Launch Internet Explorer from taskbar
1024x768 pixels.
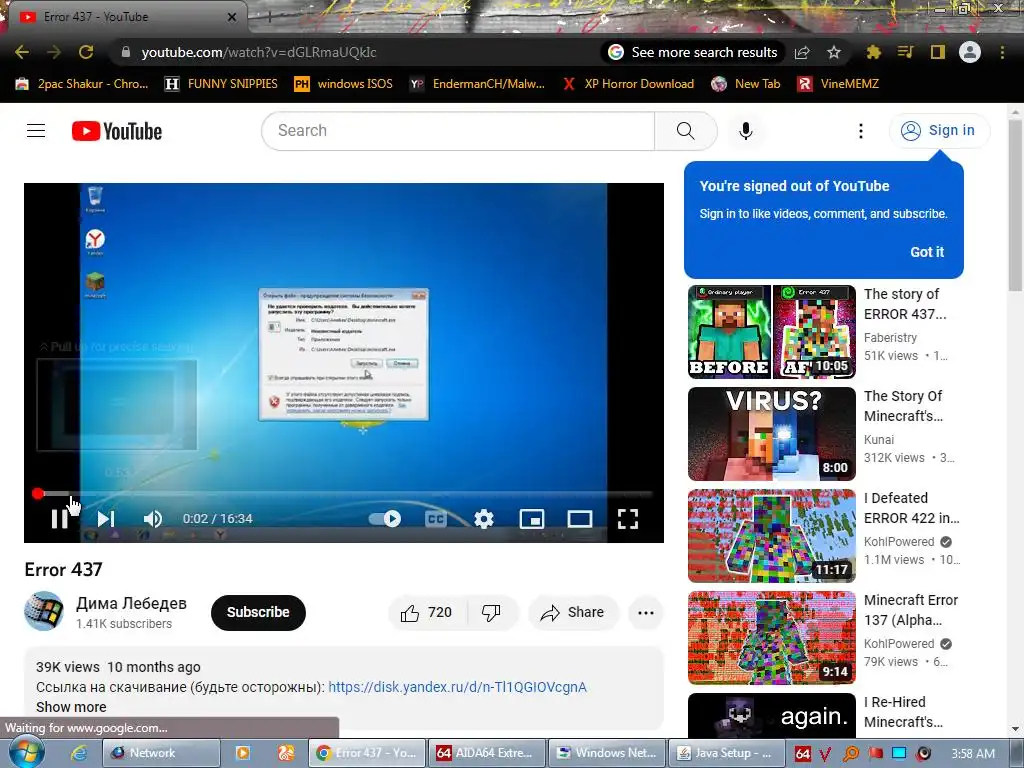coord(79,753)
